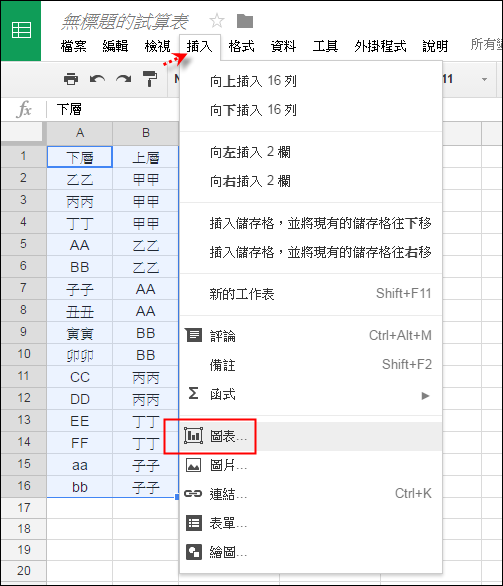Screen dimensions: 503x586
Task: Click the chart icon beside 圖表
Action: pyautogui.click(x=193, y=436)
